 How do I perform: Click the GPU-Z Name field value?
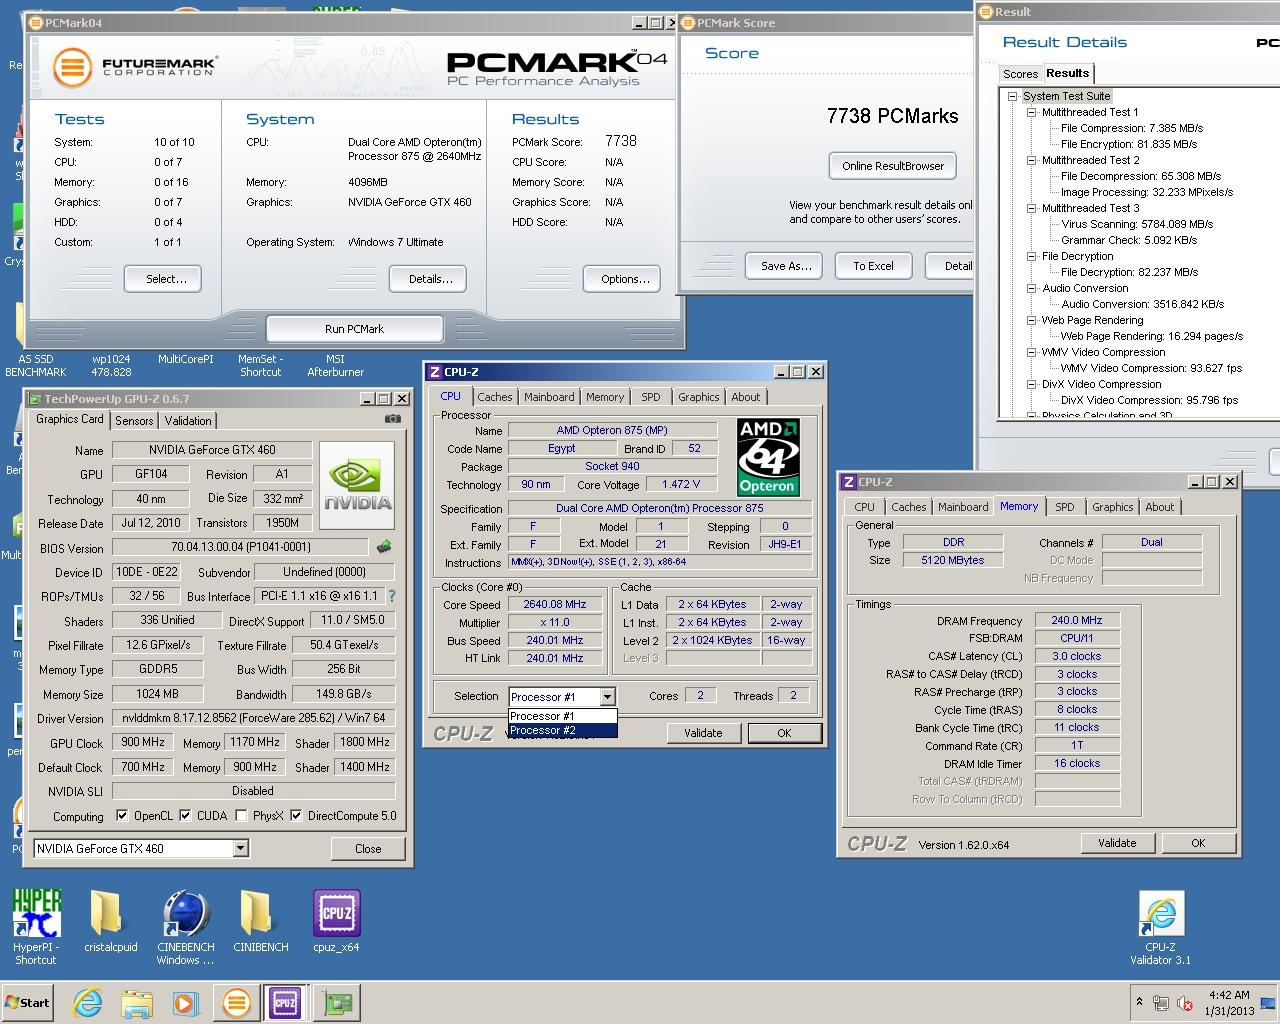212,450
